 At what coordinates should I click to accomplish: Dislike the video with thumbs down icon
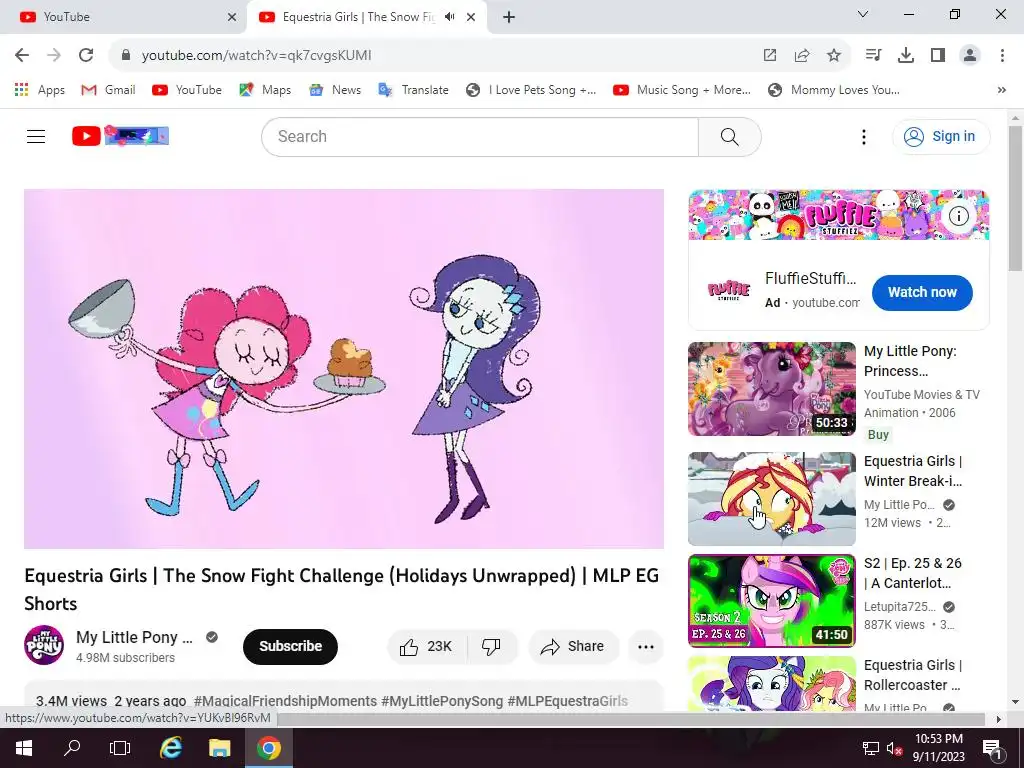coord(492,647)
